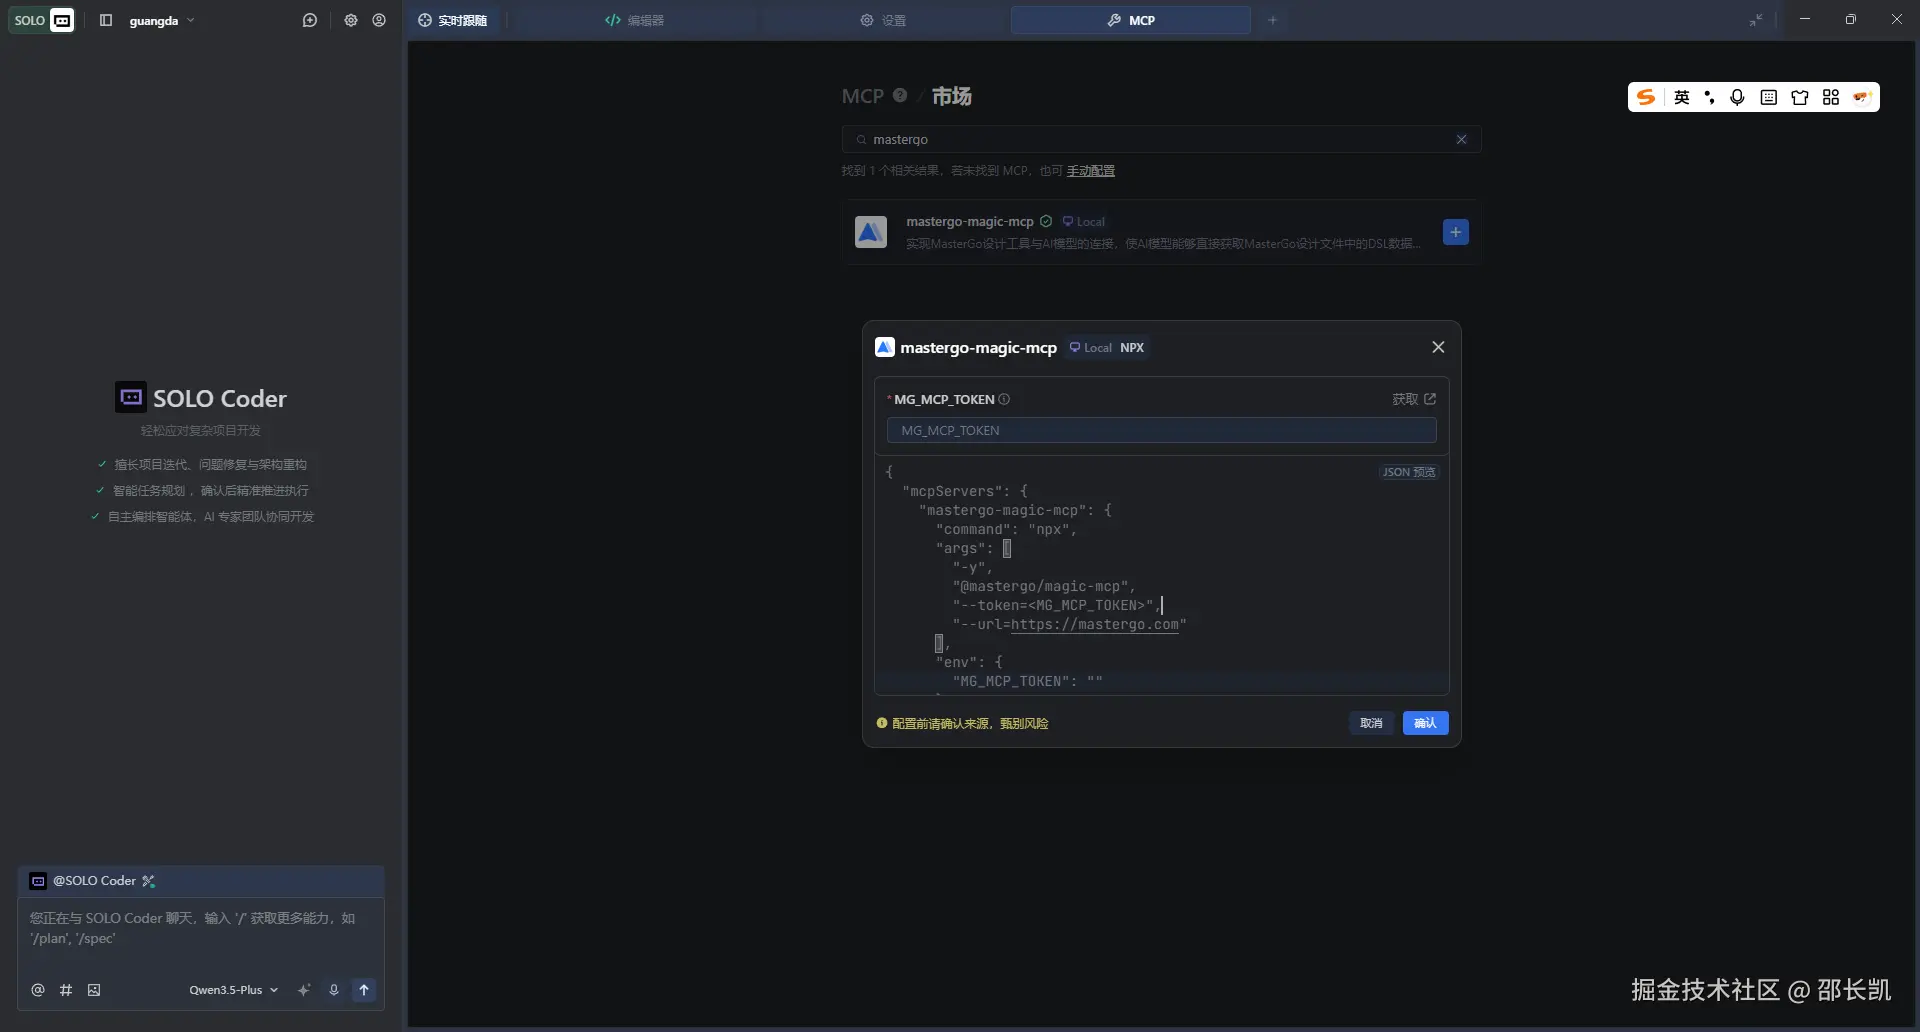
Task: Open the IME toolbox grid icon
Action: 1831,97
